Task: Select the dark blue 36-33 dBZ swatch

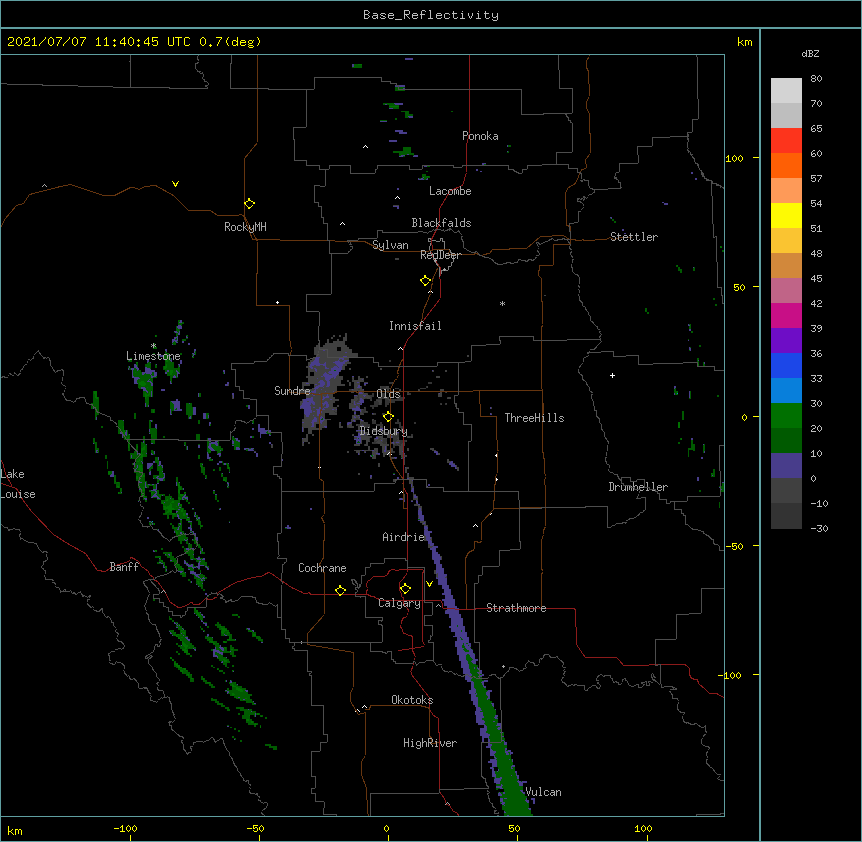Action: click(786, 365)
